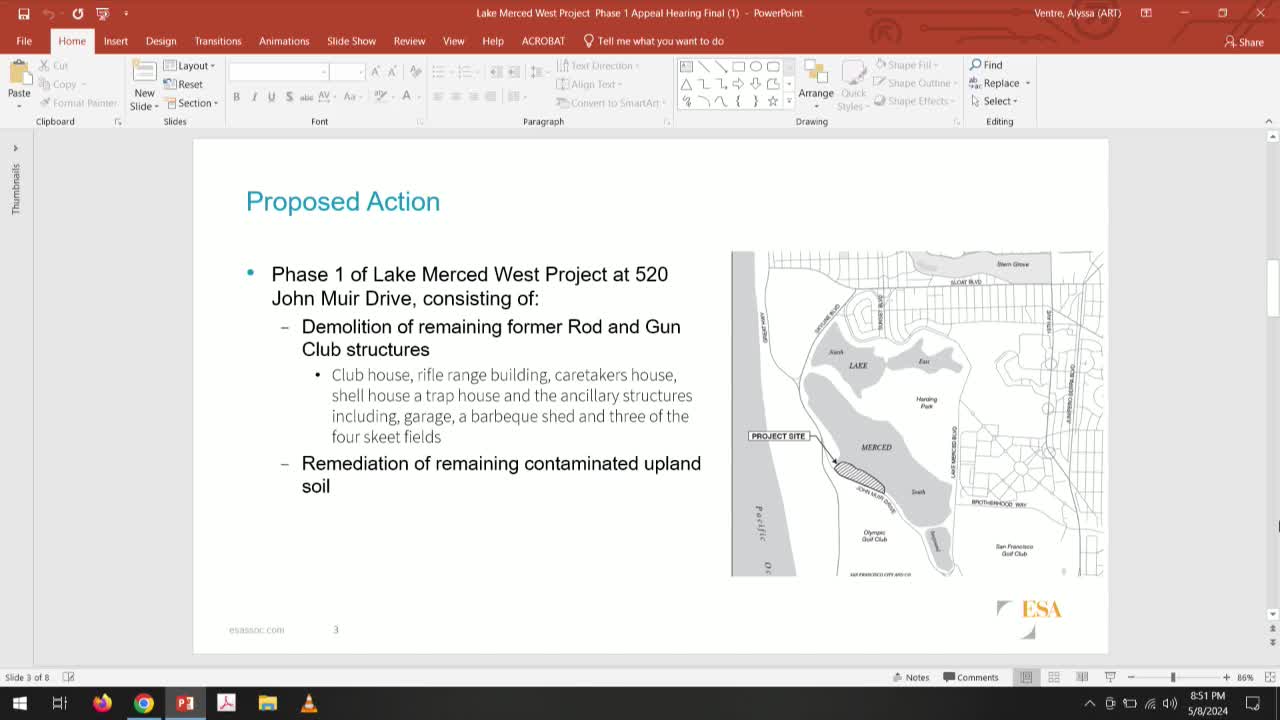The height and width of the screenshot is (720, 1280).
Task: Open the Layout dropdown
Action: pyautogui.click(x=189, y=65)
